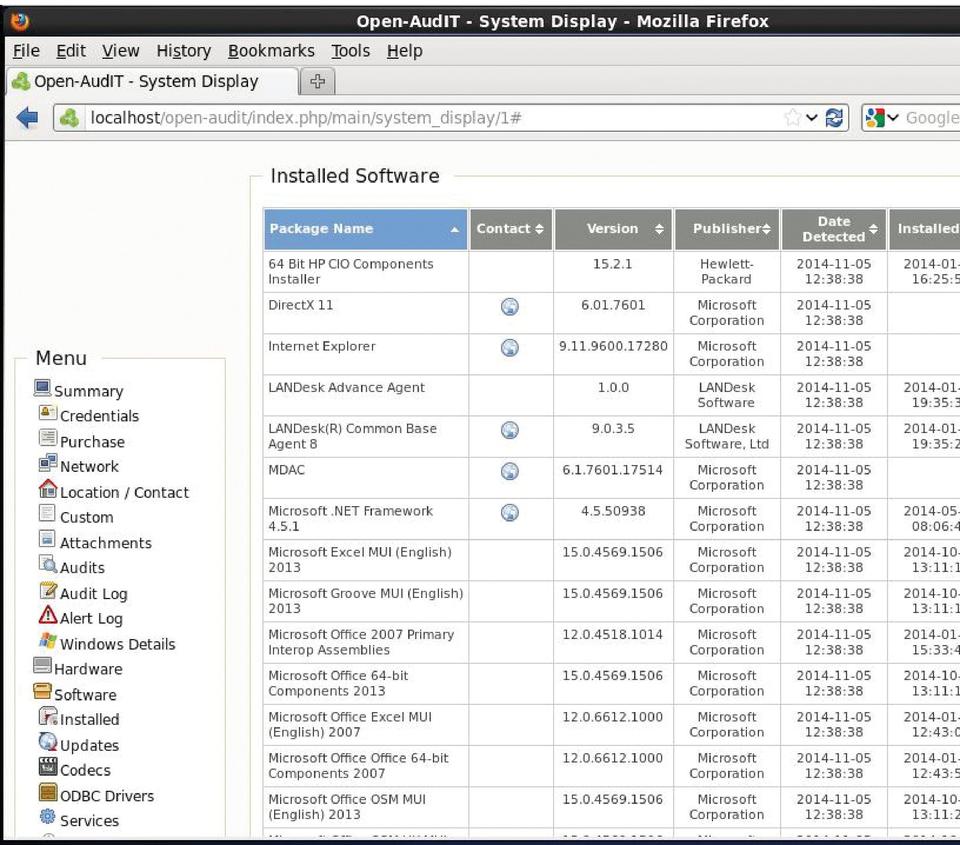Open the Windows Details menu link
This screenshot has width=960, height=845.
pyautogui.click(x=117, y=644)
